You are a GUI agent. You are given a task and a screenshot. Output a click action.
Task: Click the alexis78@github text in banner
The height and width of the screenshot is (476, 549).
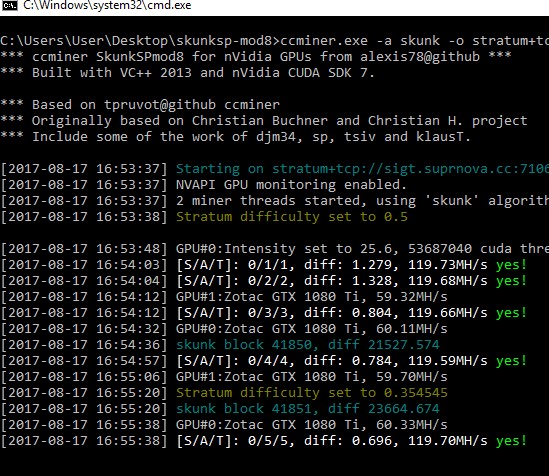(x=420, y=56)
